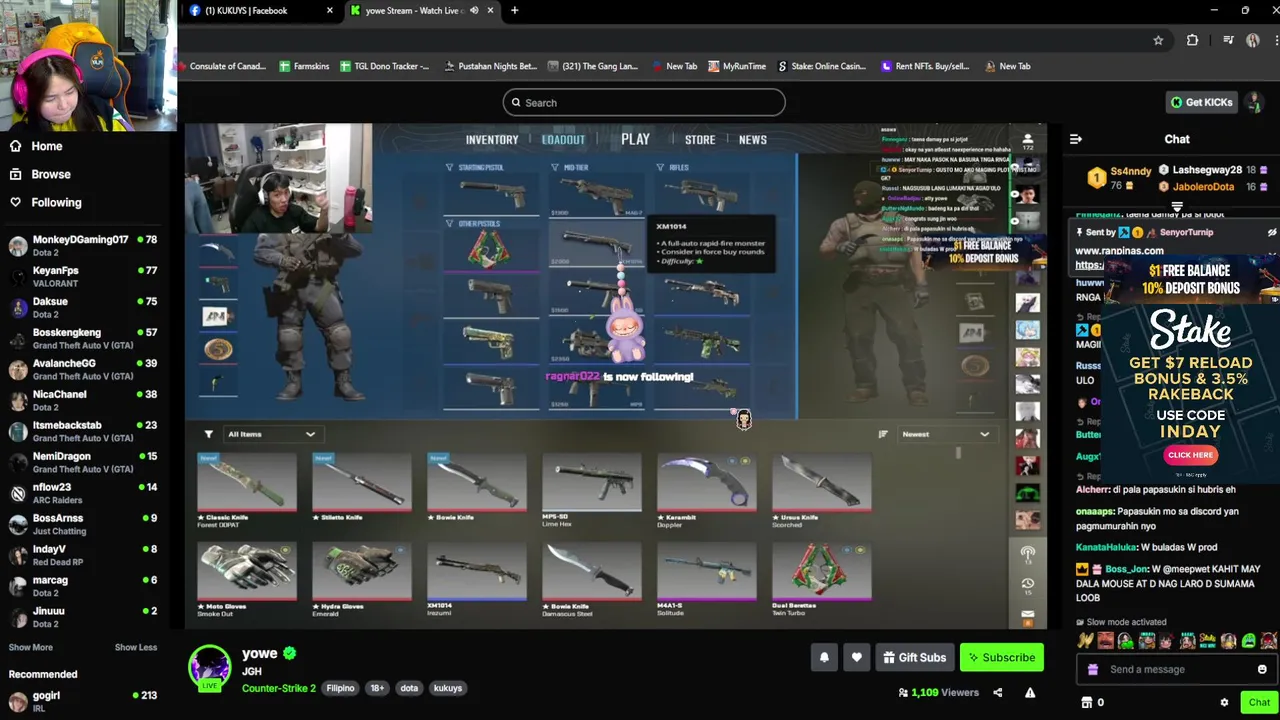Collapse the list with Show Less
This screenshot has width=1280, height=720.
(136, 647)
